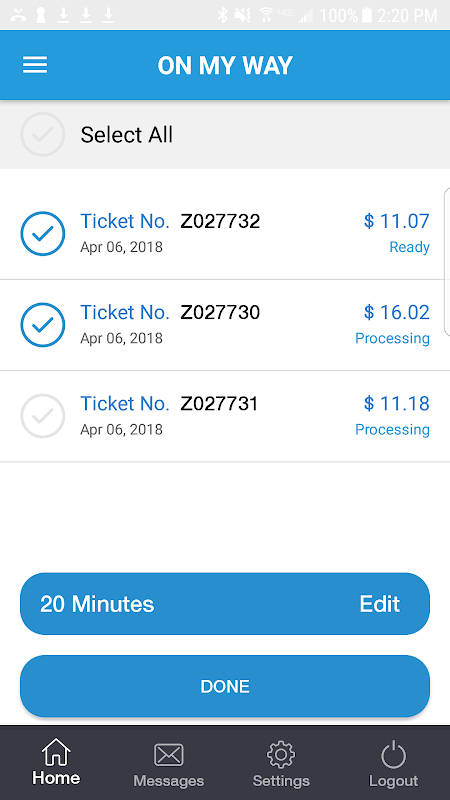Image resolution: width=450 pixels, height=800 pixels.
Task: Tap Bluetooth icon in status bar
Action: click(x=222, y=15)
